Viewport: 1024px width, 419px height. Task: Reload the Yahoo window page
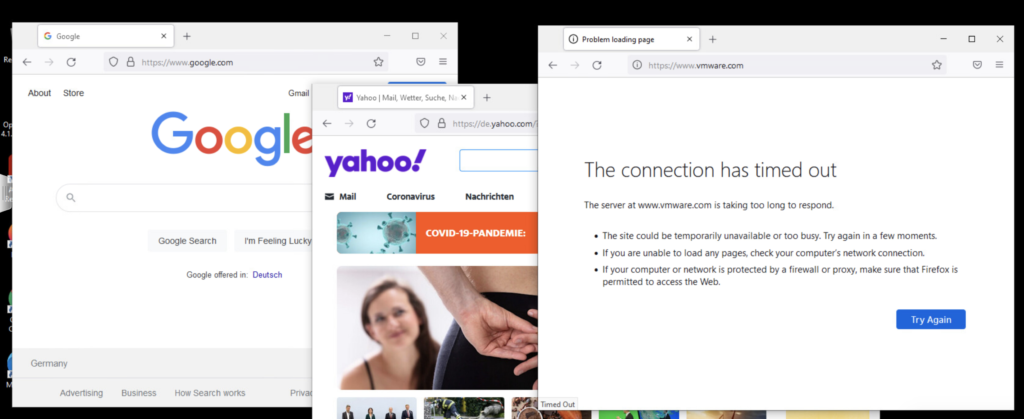click(371, 123)
